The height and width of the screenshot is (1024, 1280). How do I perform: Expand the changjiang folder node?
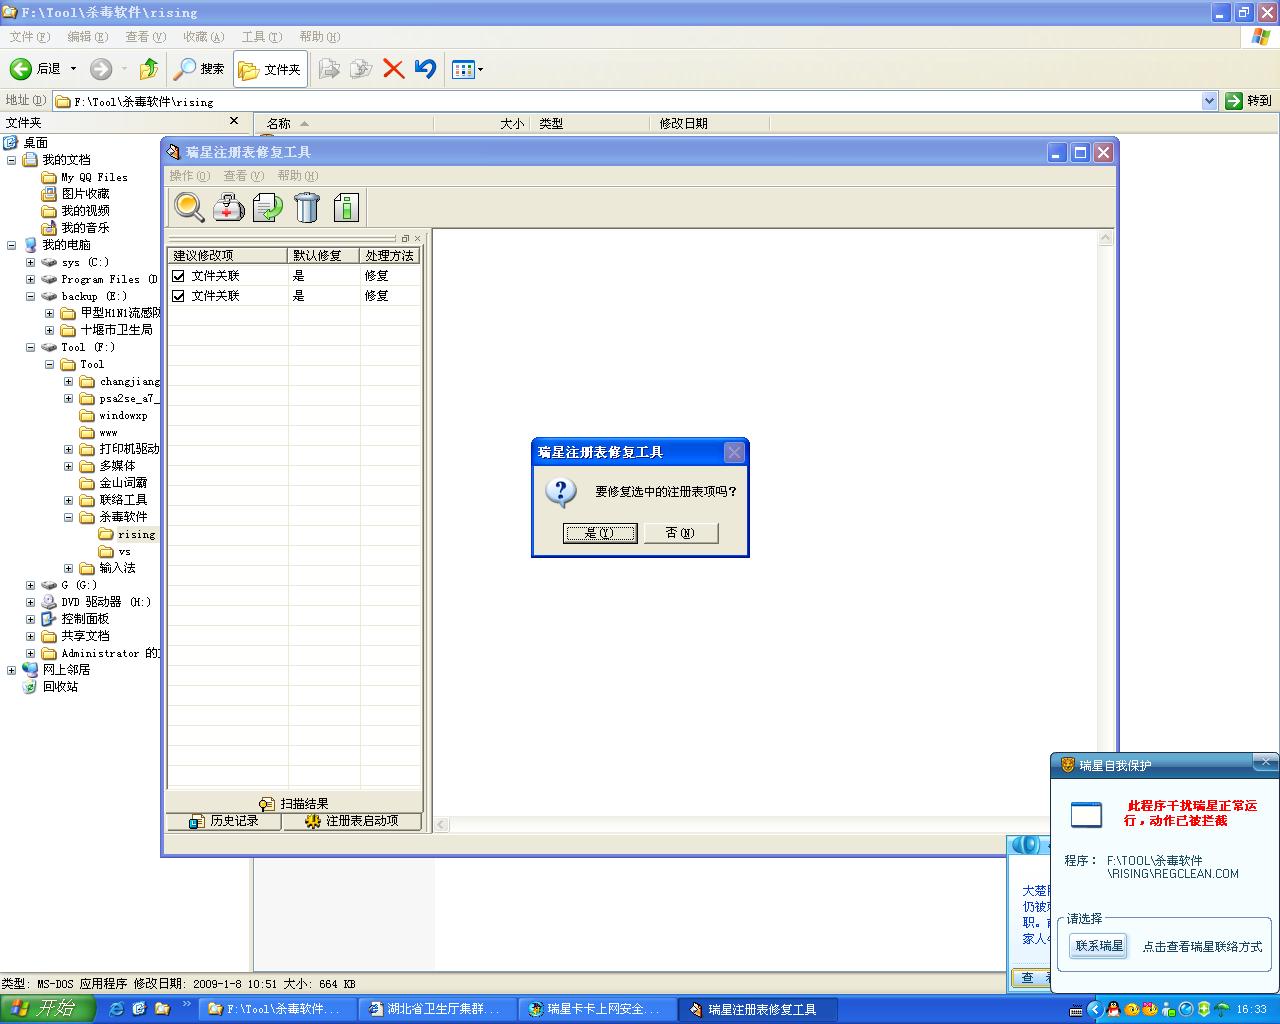tap(68, 381)
